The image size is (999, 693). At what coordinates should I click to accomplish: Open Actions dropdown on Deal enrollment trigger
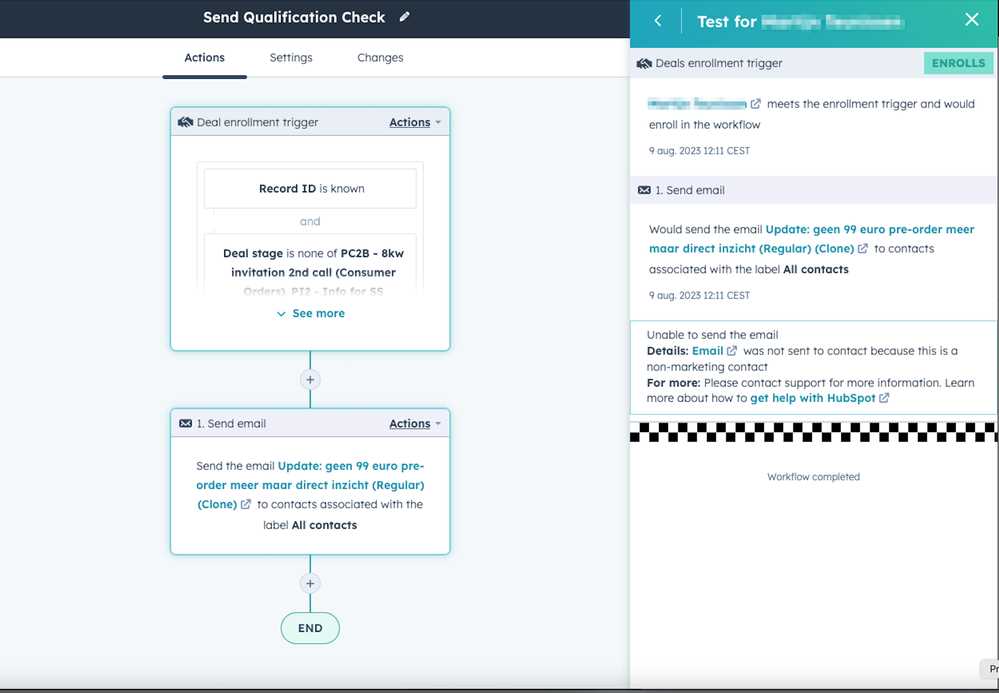coord(415,122)
